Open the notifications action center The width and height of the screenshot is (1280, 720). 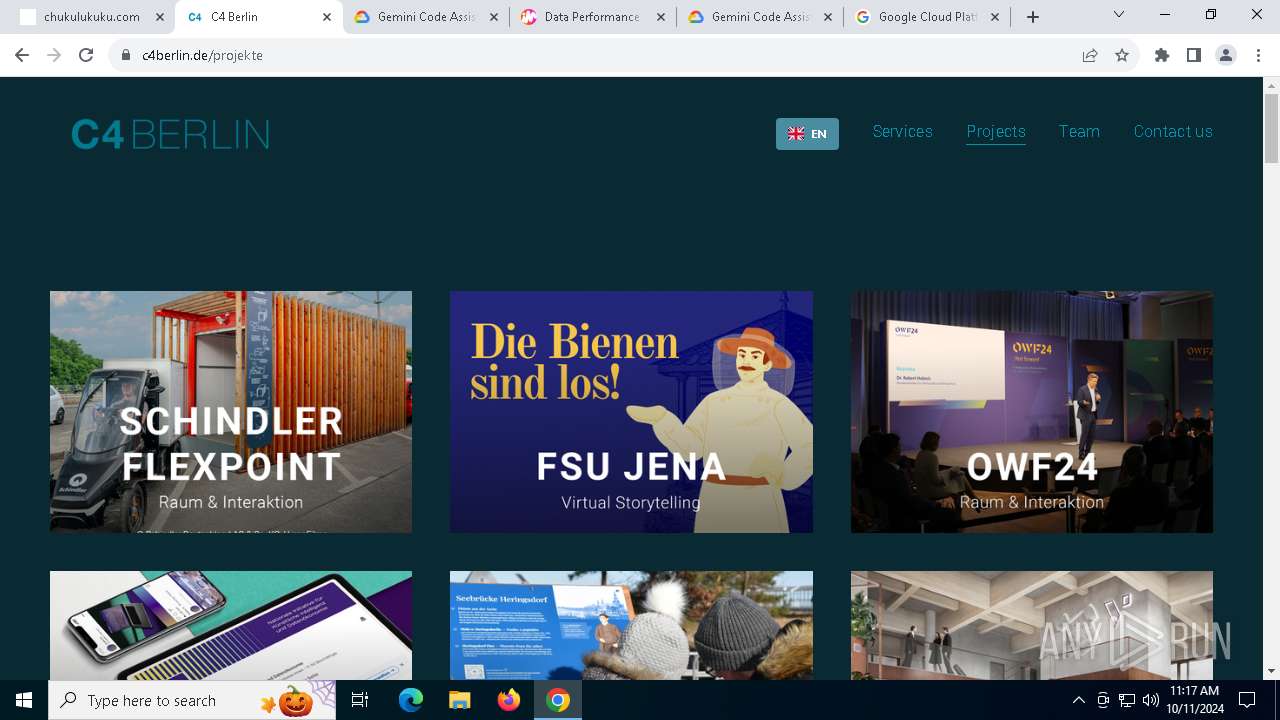(1247, 700)
